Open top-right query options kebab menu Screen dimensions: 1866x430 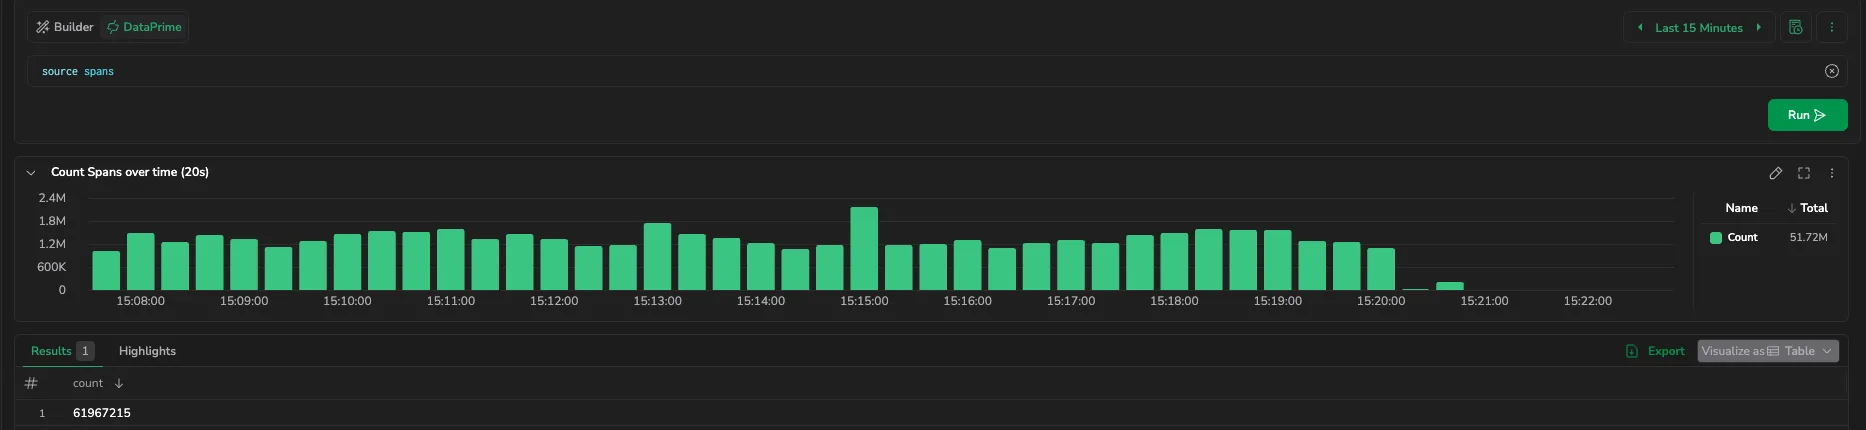tap(1832, 27)
